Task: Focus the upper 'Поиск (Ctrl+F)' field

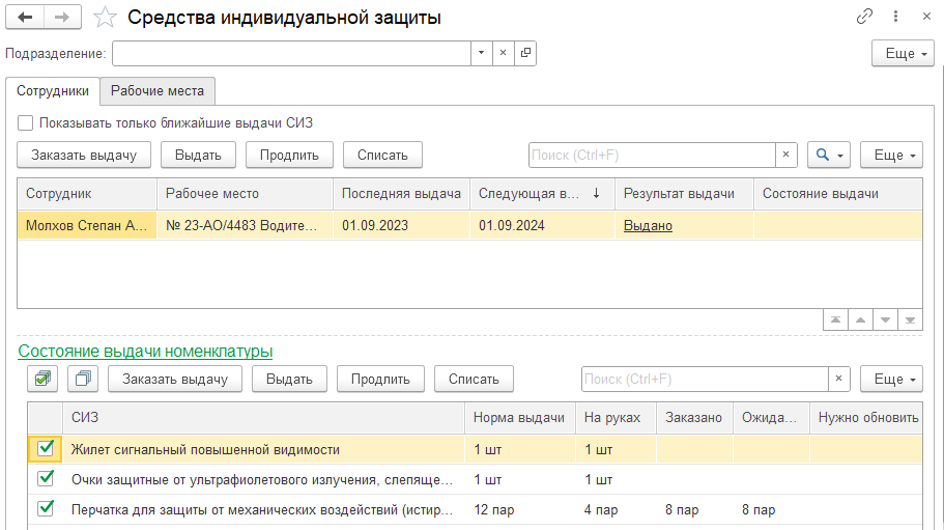Action: (x=651, y=155)
